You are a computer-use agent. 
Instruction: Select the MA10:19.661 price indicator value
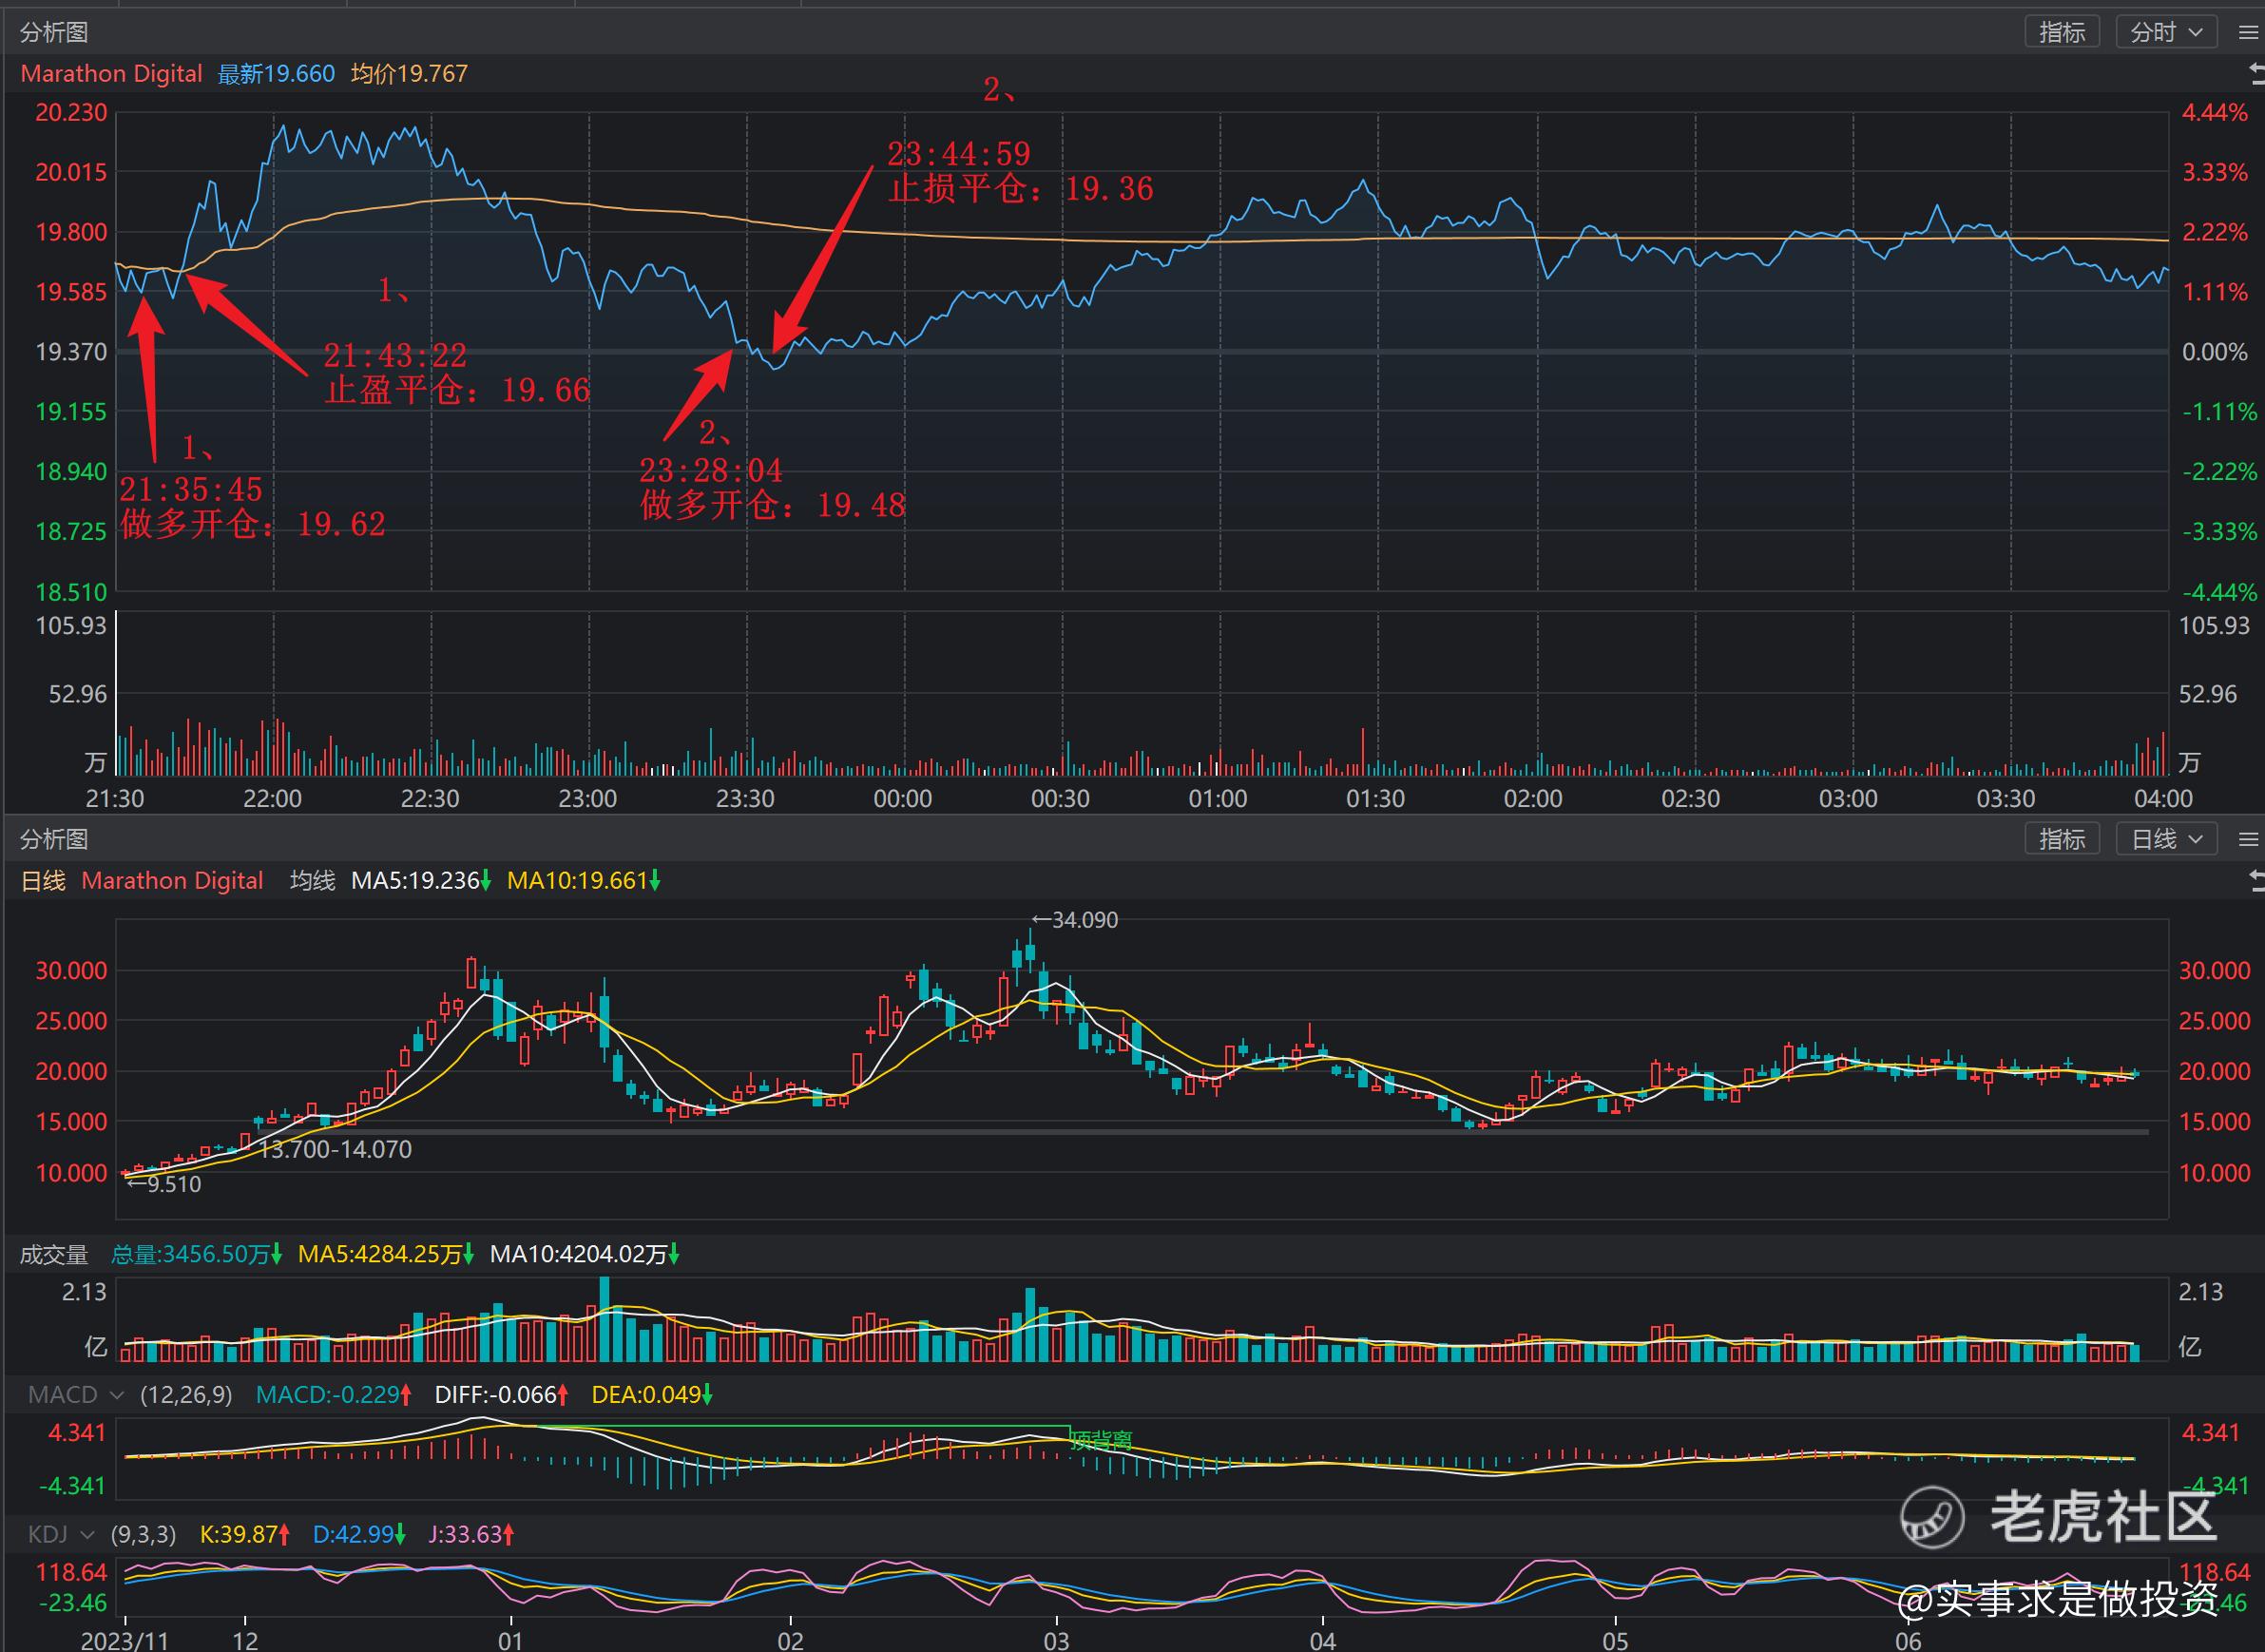583,881
